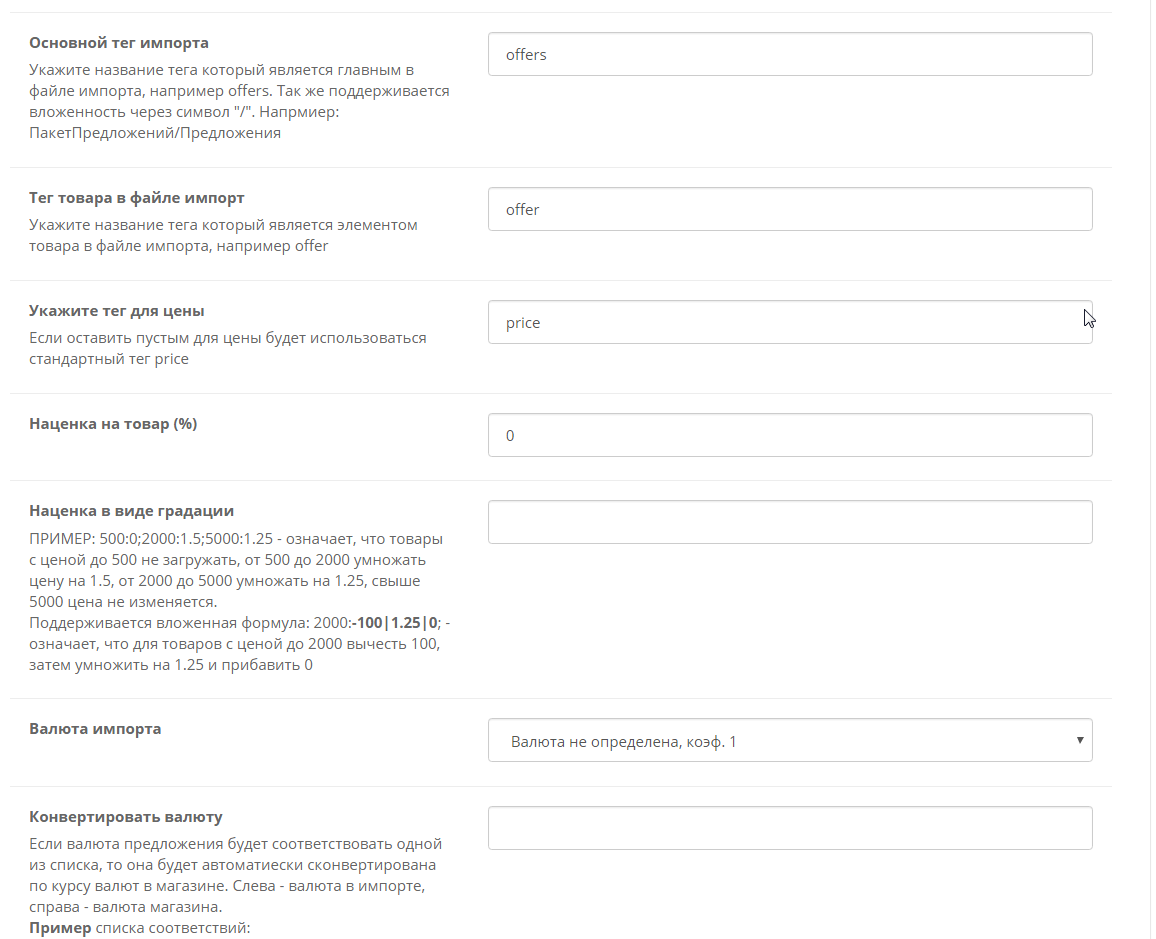Image resolution: width=1156 pixels, height=939 pixels.
Task: Click the bold formula '-100|1.25|0' text
Action: [x=396, y=623]
